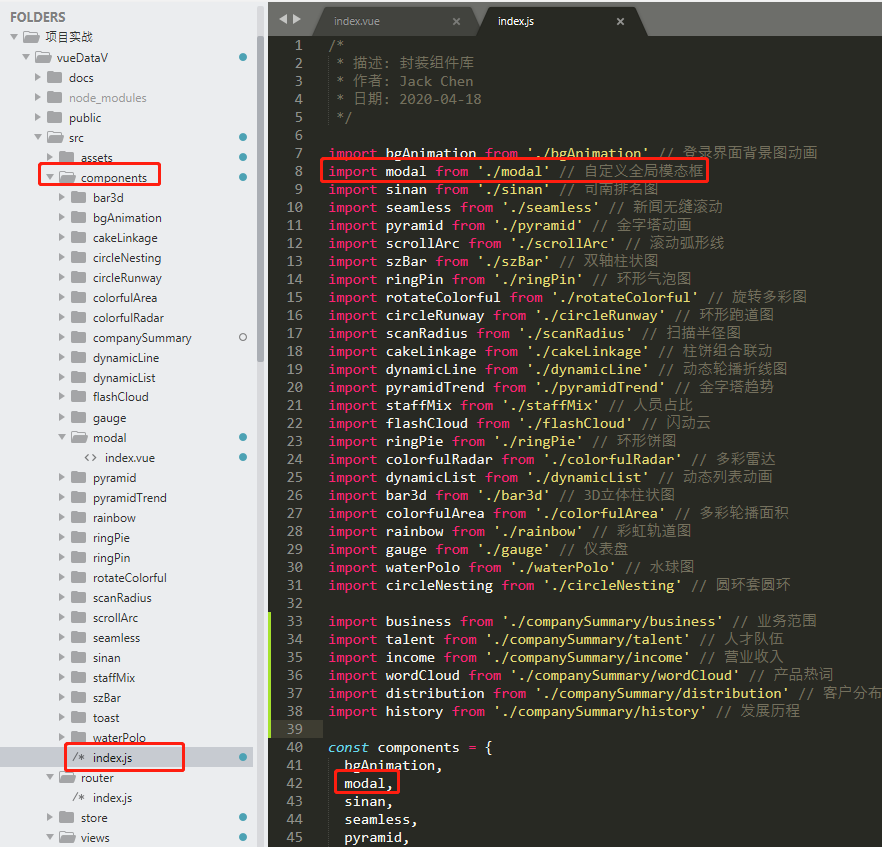The image size is (882, 847).
Task: Collapse the modal folder arrow
Action: point(62,437)
